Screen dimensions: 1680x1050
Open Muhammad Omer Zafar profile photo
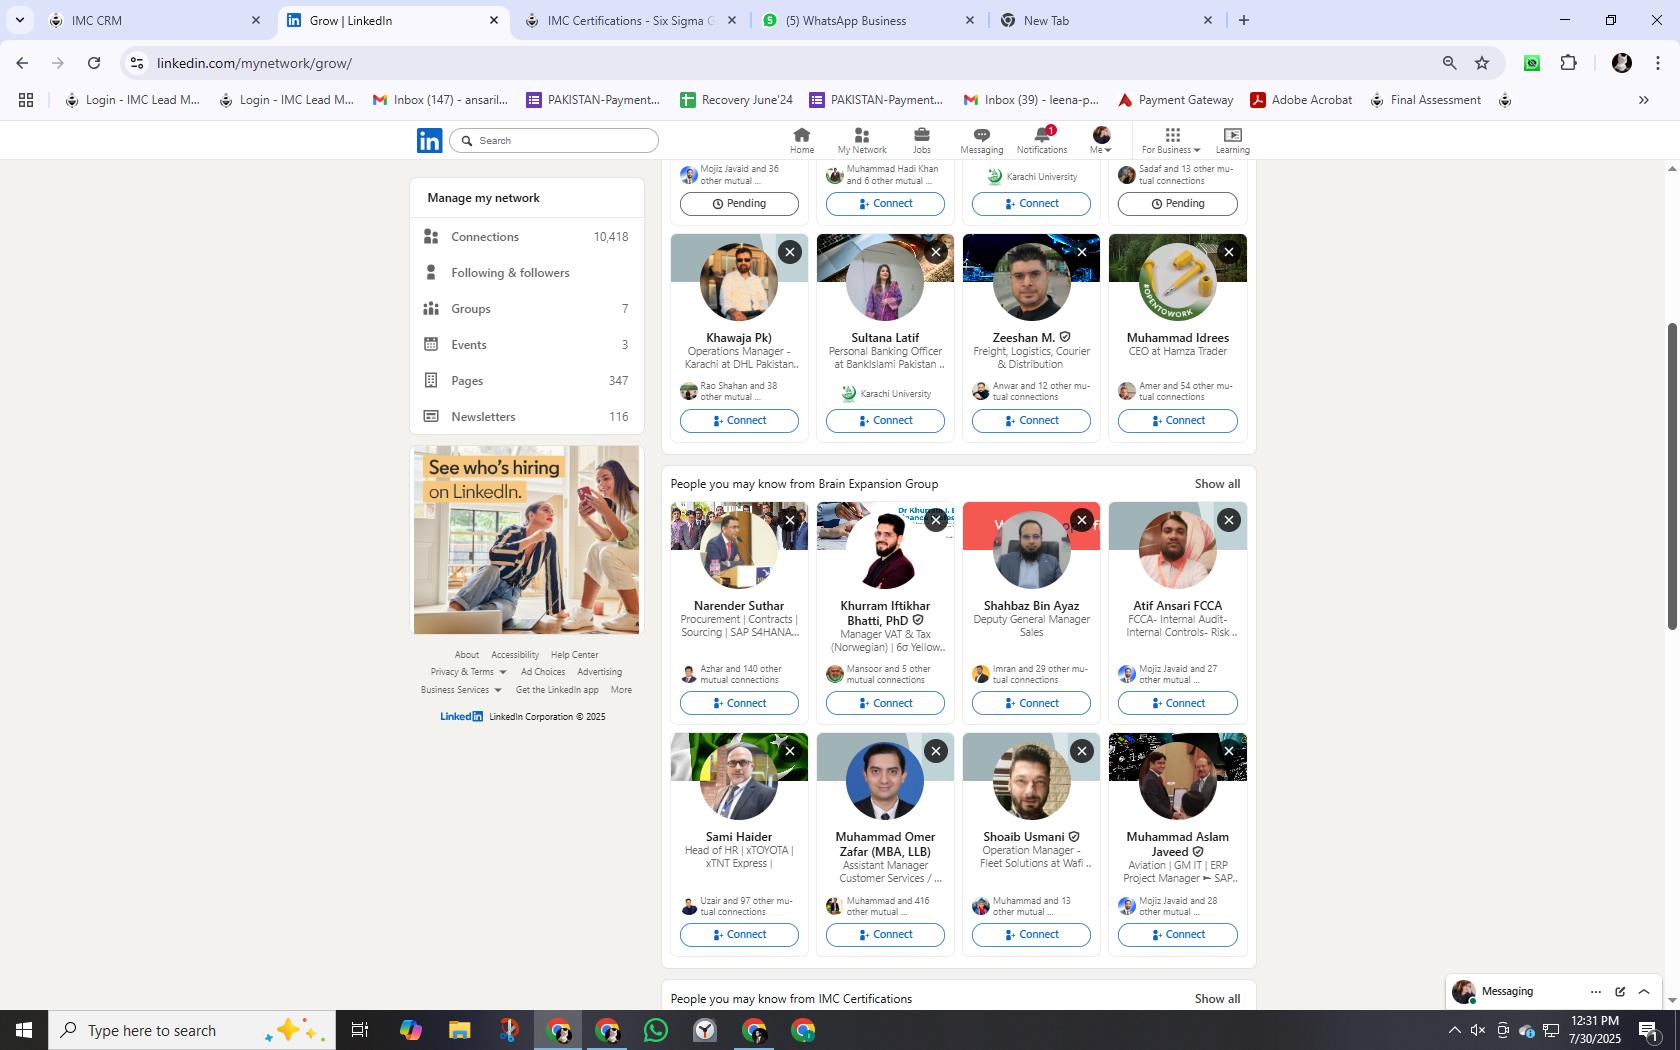885,781
